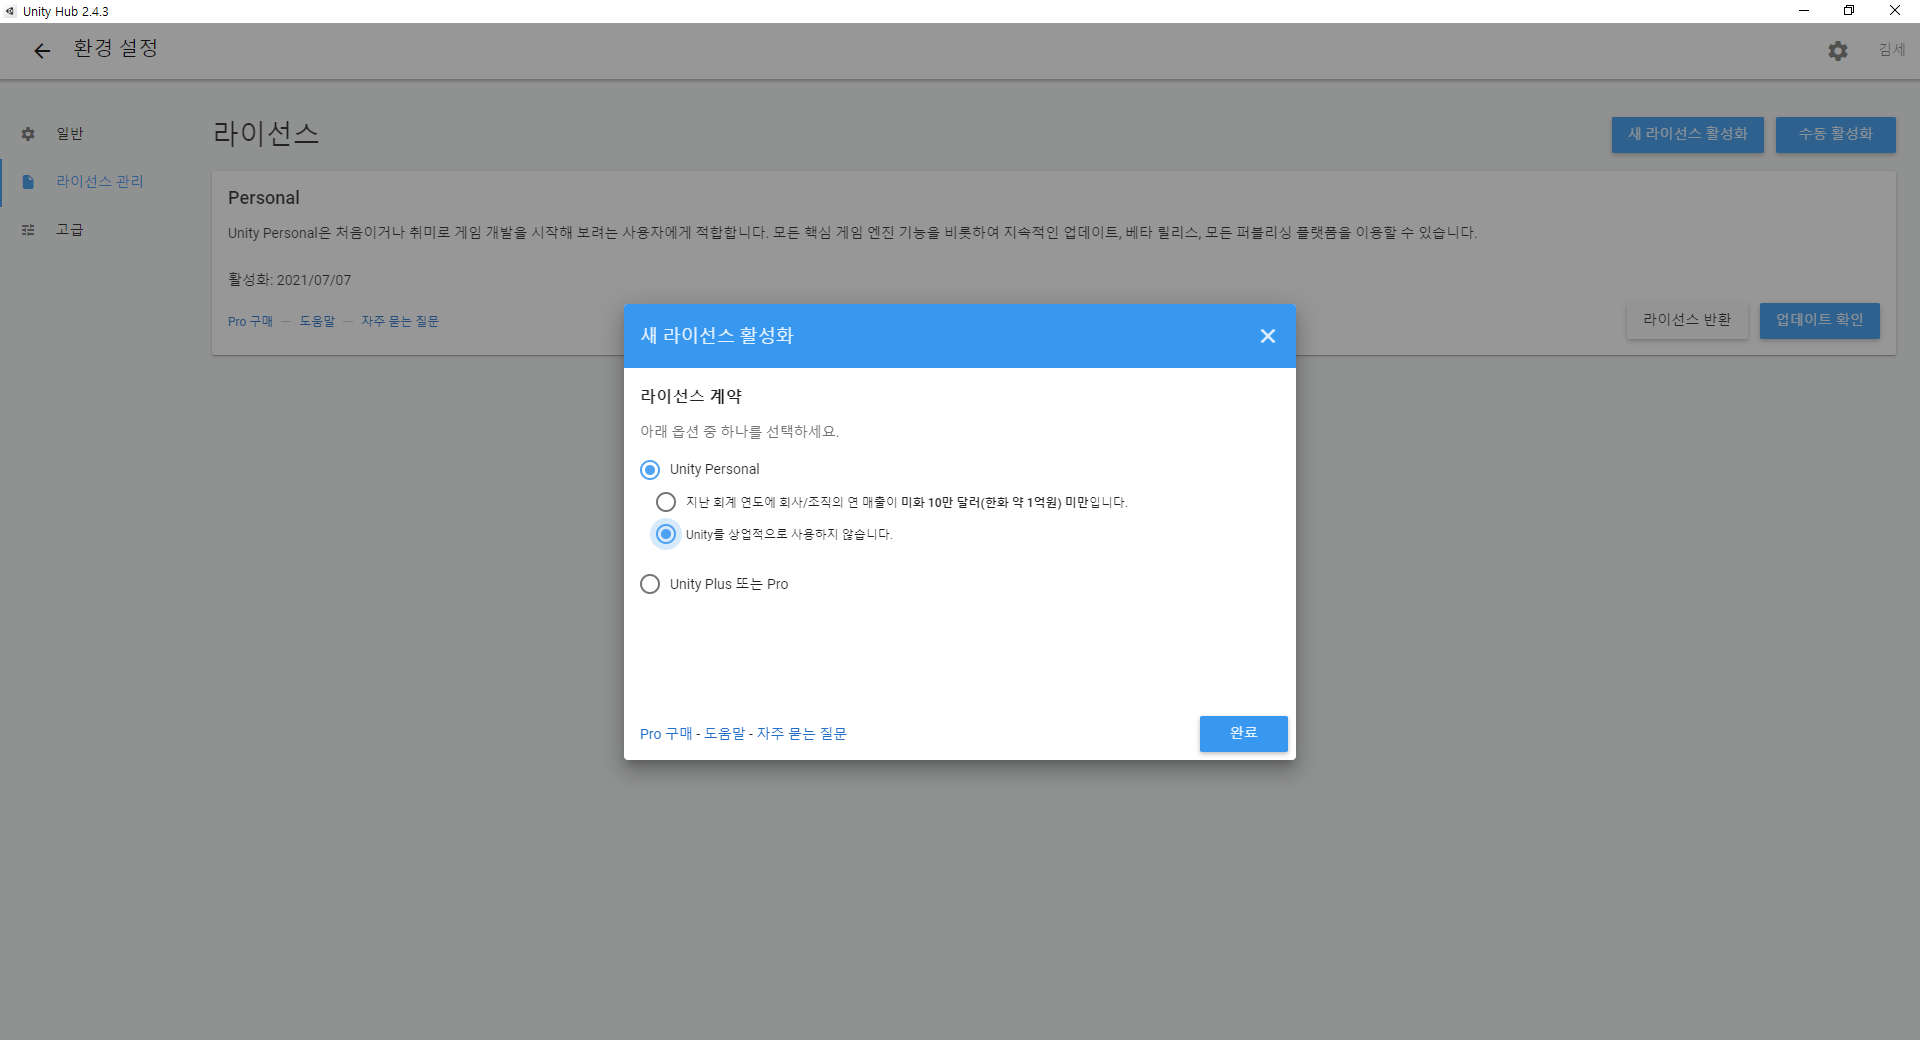Click the 수동 활성화 button
The width and height of the screenshot is (1920, 1040).
1835,134
